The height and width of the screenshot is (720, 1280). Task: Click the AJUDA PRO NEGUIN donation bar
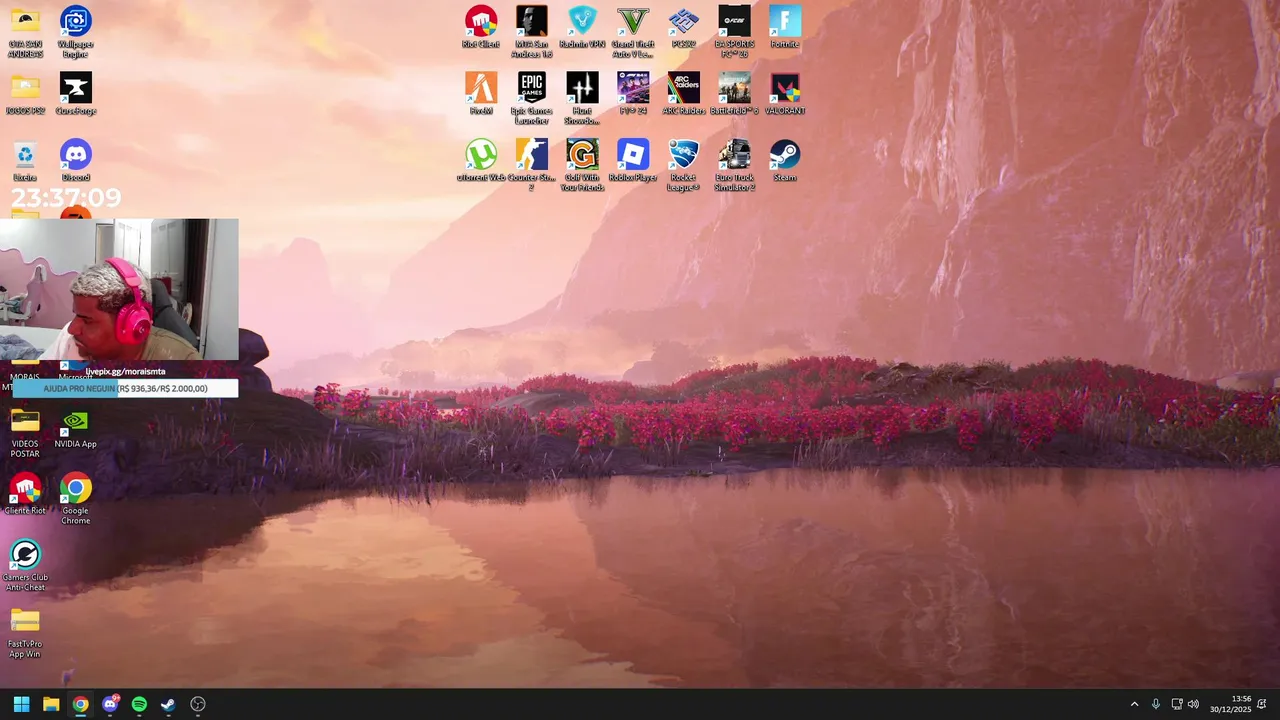(125, 388)
